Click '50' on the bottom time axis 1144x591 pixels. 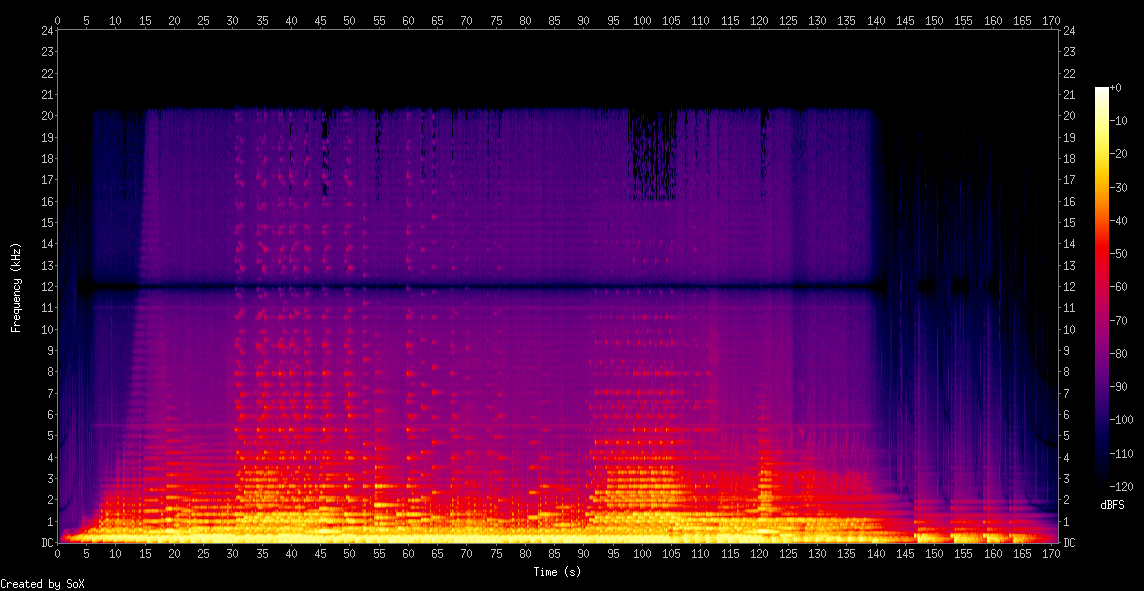tap(349, 554)
